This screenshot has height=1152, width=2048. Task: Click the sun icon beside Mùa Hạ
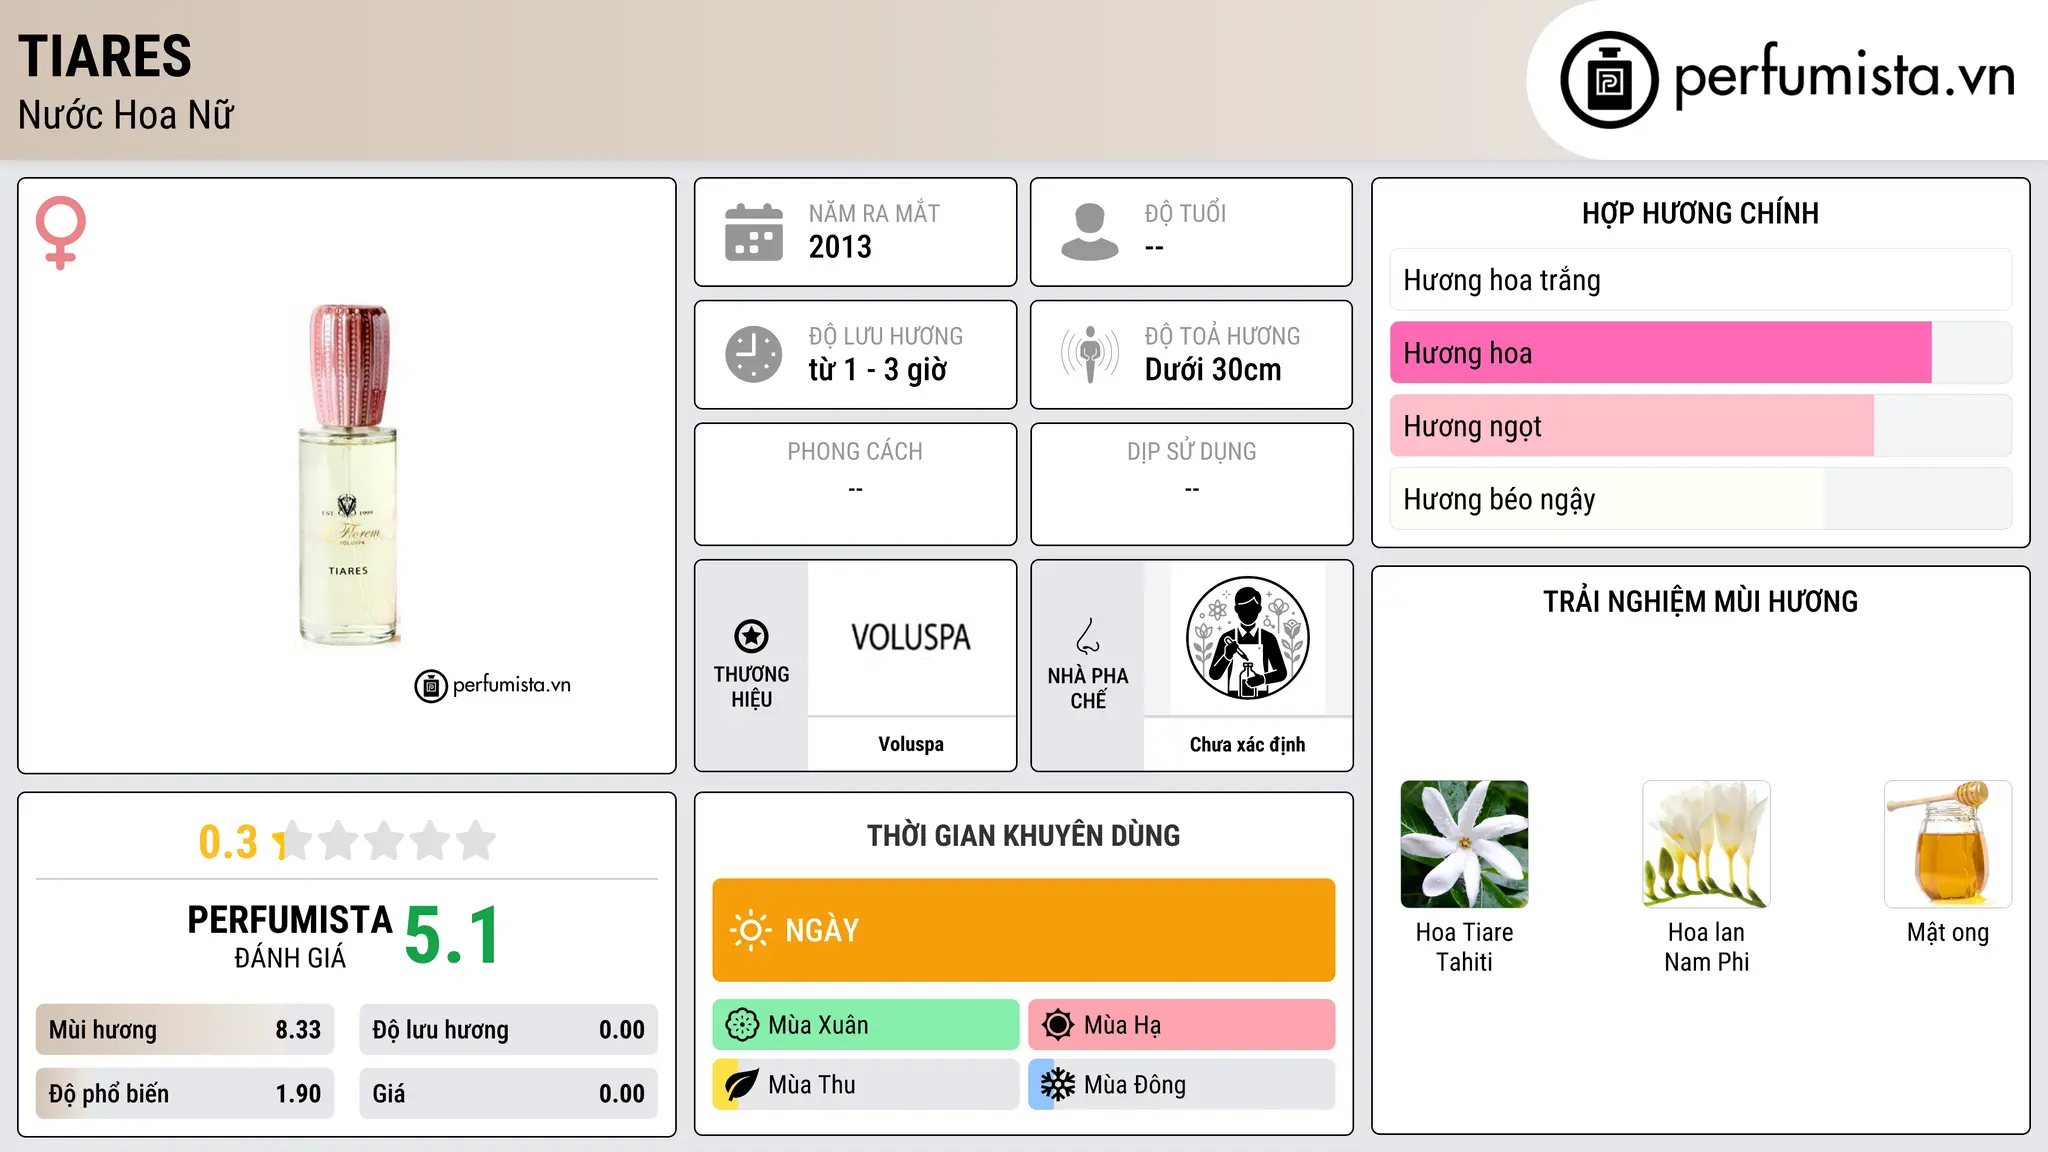pyautogui.click(x=1058, y=1025)
